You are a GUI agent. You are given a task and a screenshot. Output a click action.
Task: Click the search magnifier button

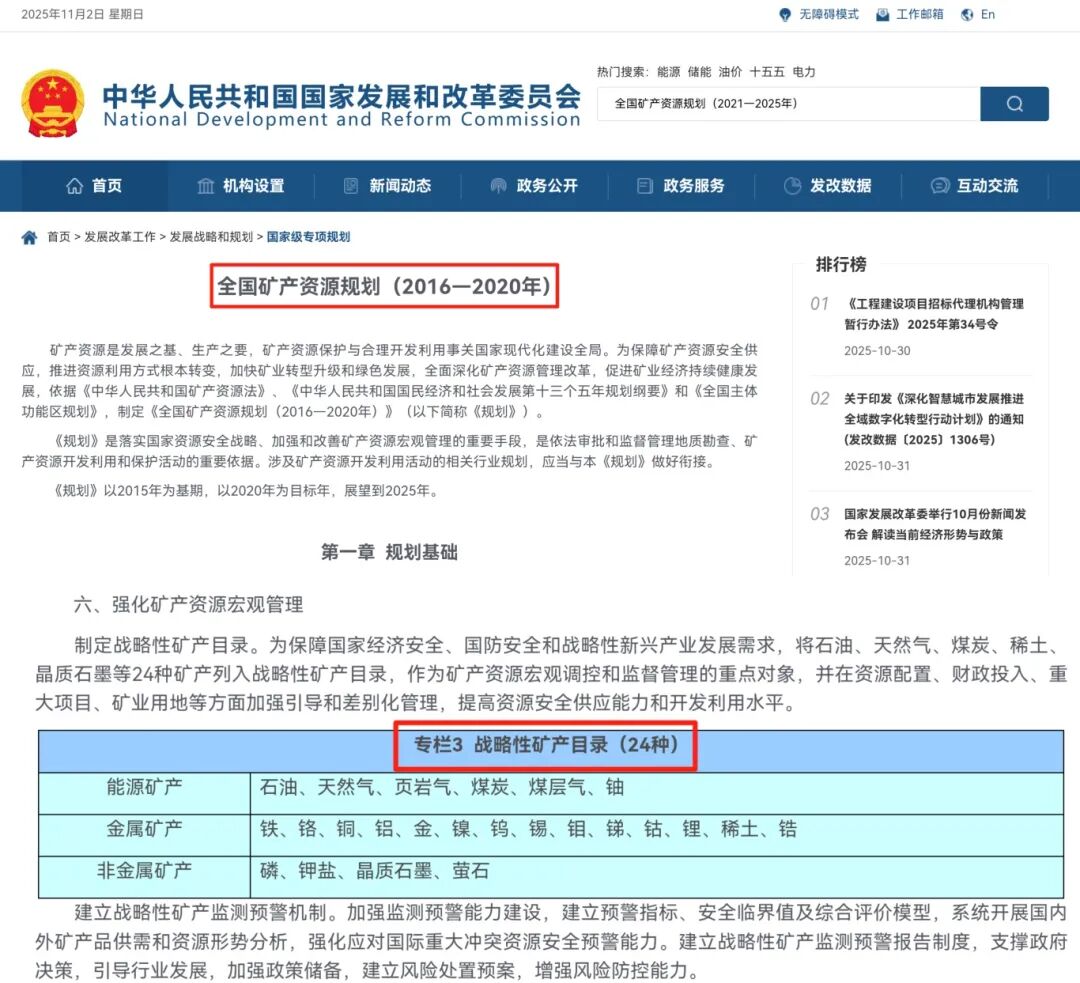click(x=1014, y=104)
